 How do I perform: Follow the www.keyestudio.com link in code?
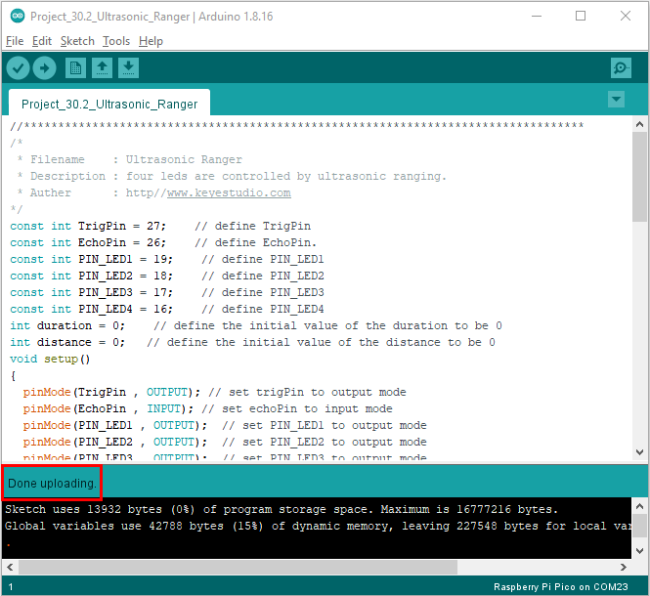tap(229, 193)
